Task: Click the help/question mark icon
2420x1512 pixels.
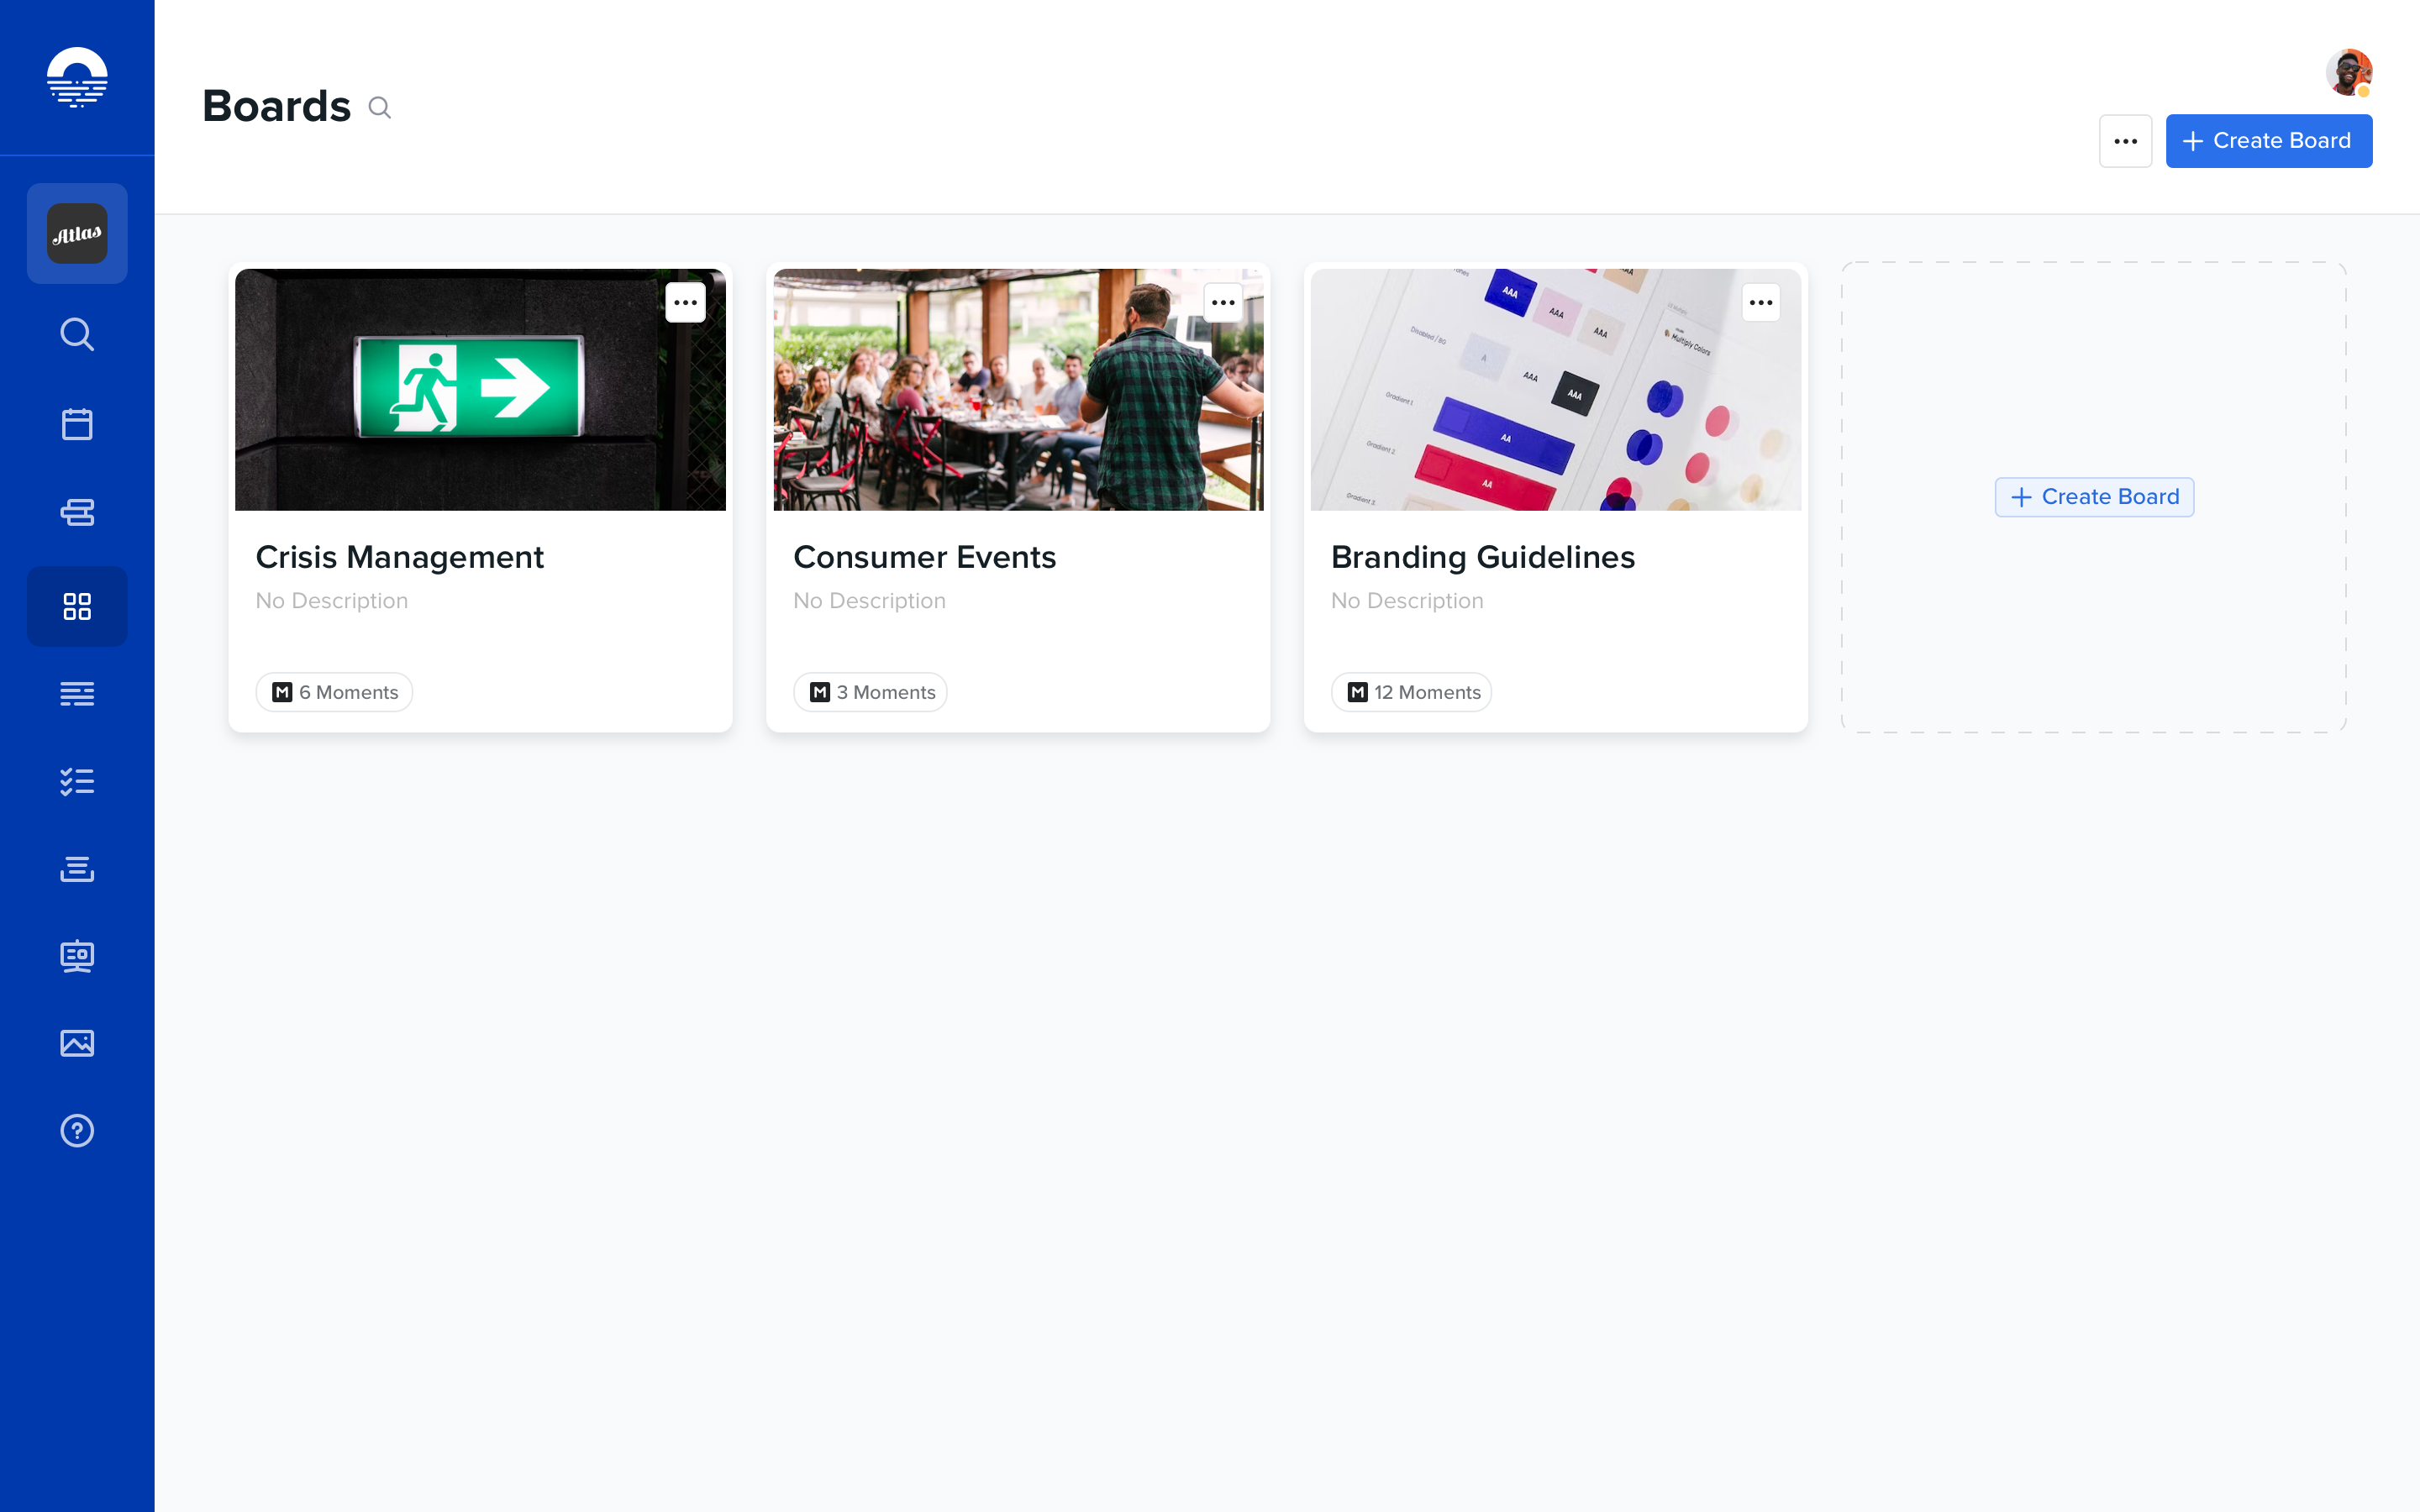Action: pos(76,1131)
